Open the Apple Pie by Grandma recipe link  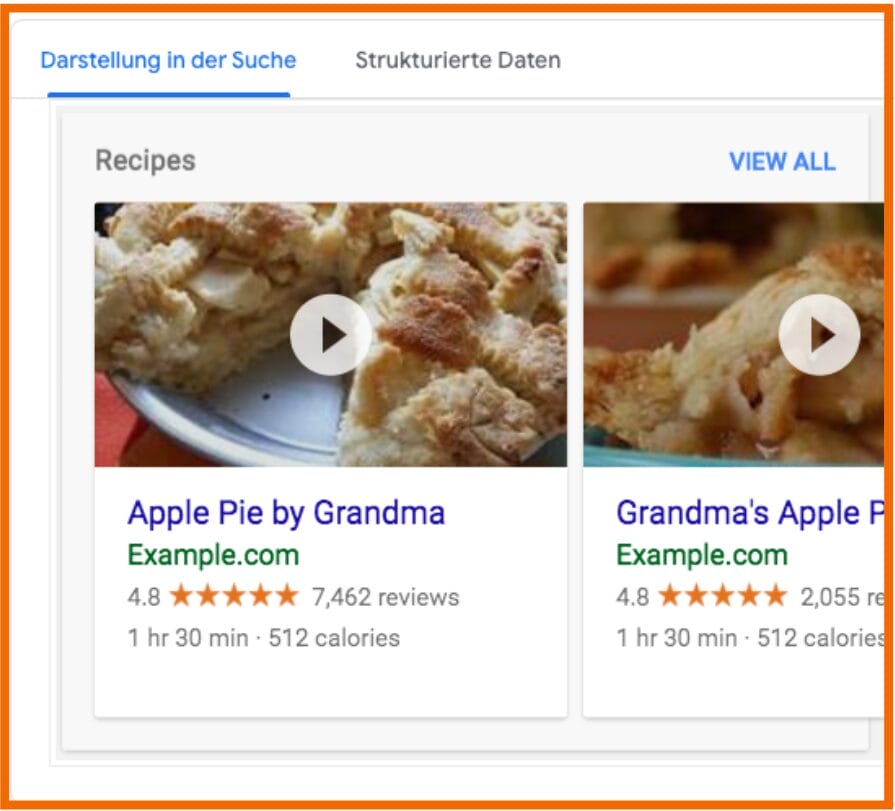(x=285, y=513)
